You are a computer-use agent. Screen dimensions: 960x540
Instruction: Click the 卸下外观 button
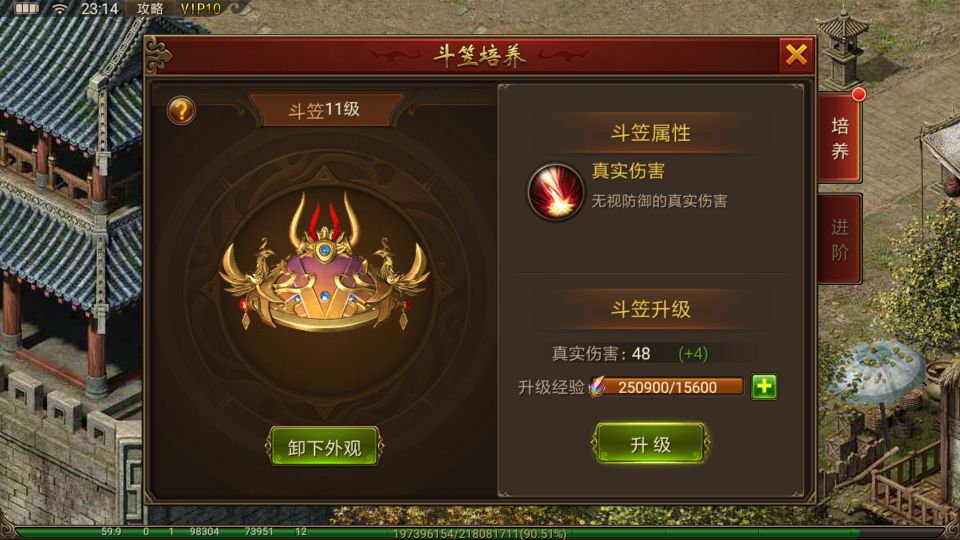tap(324, 447)
